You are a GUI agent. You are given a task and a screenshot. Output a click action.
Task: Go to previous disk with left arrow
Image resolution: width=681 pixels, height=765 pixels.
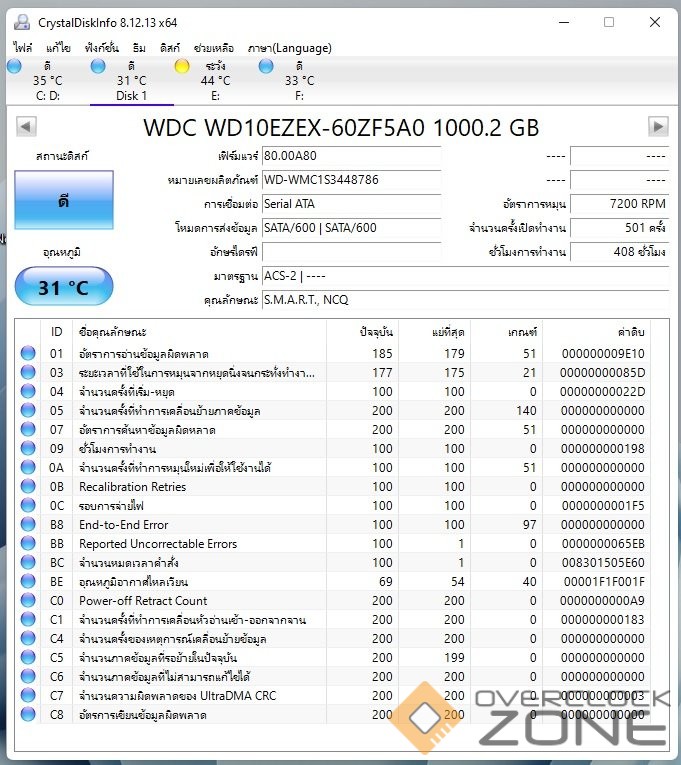(26, 127)
